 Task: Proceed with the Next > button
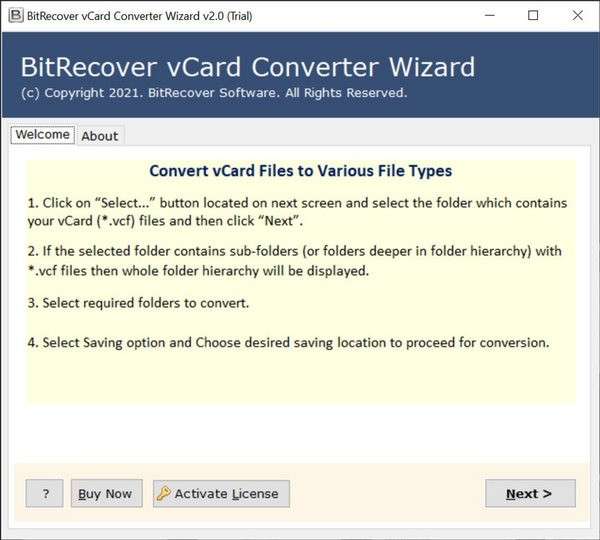tap(530, 493)
